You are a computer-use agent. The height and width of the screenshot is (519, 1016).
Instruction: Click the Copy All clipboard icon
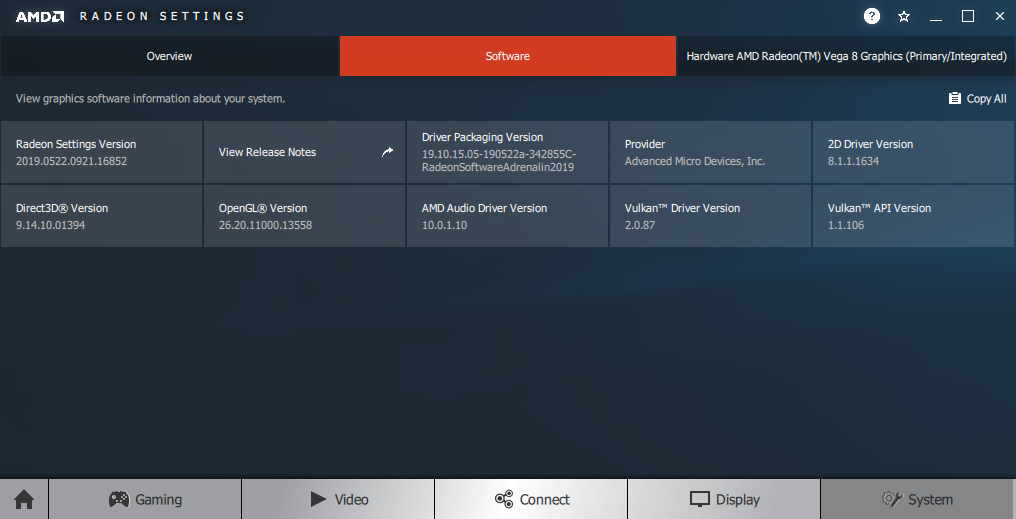point(954,99)
